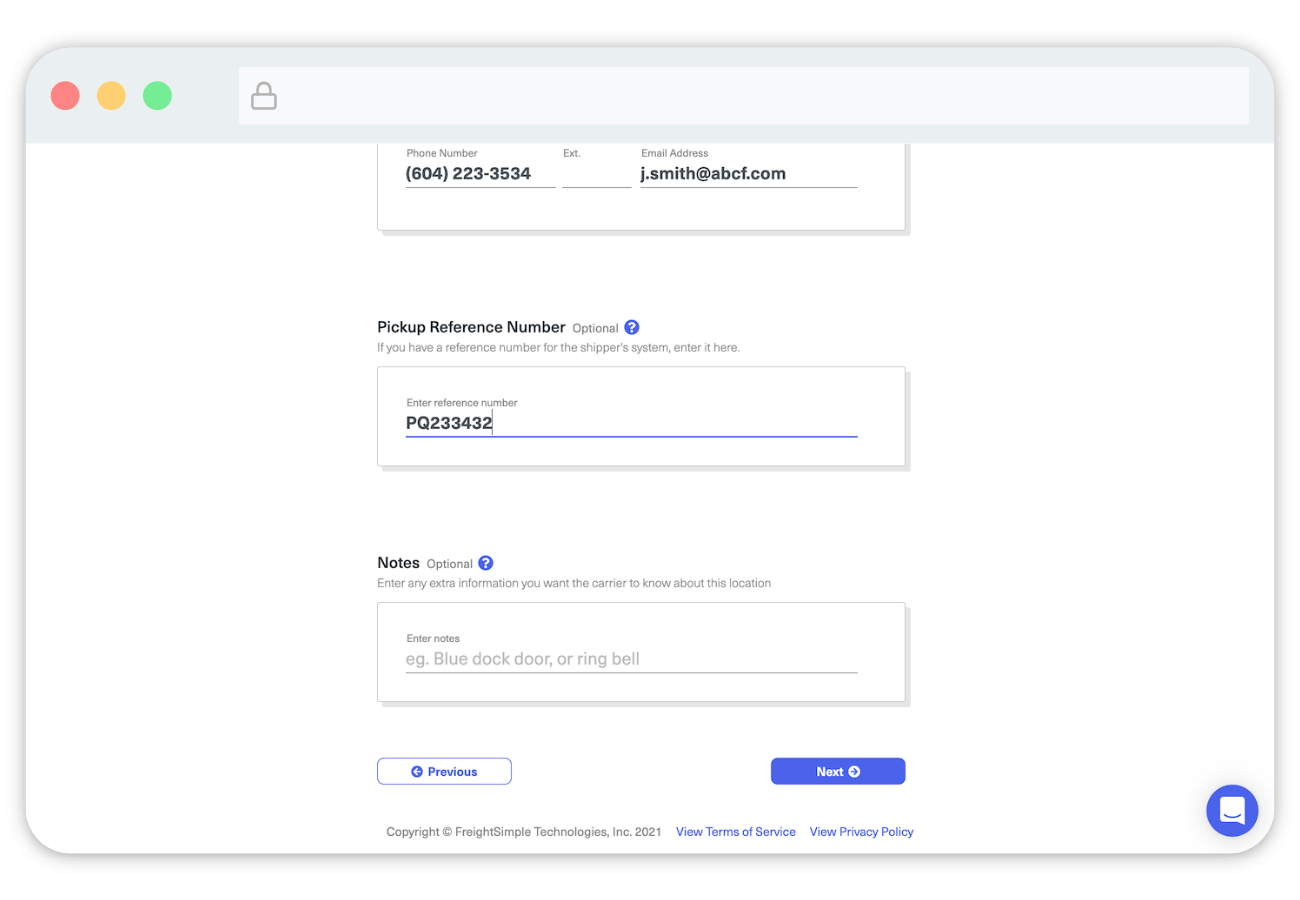
Task: Open View Privacy Policy link
Action: tap(861, 832)
